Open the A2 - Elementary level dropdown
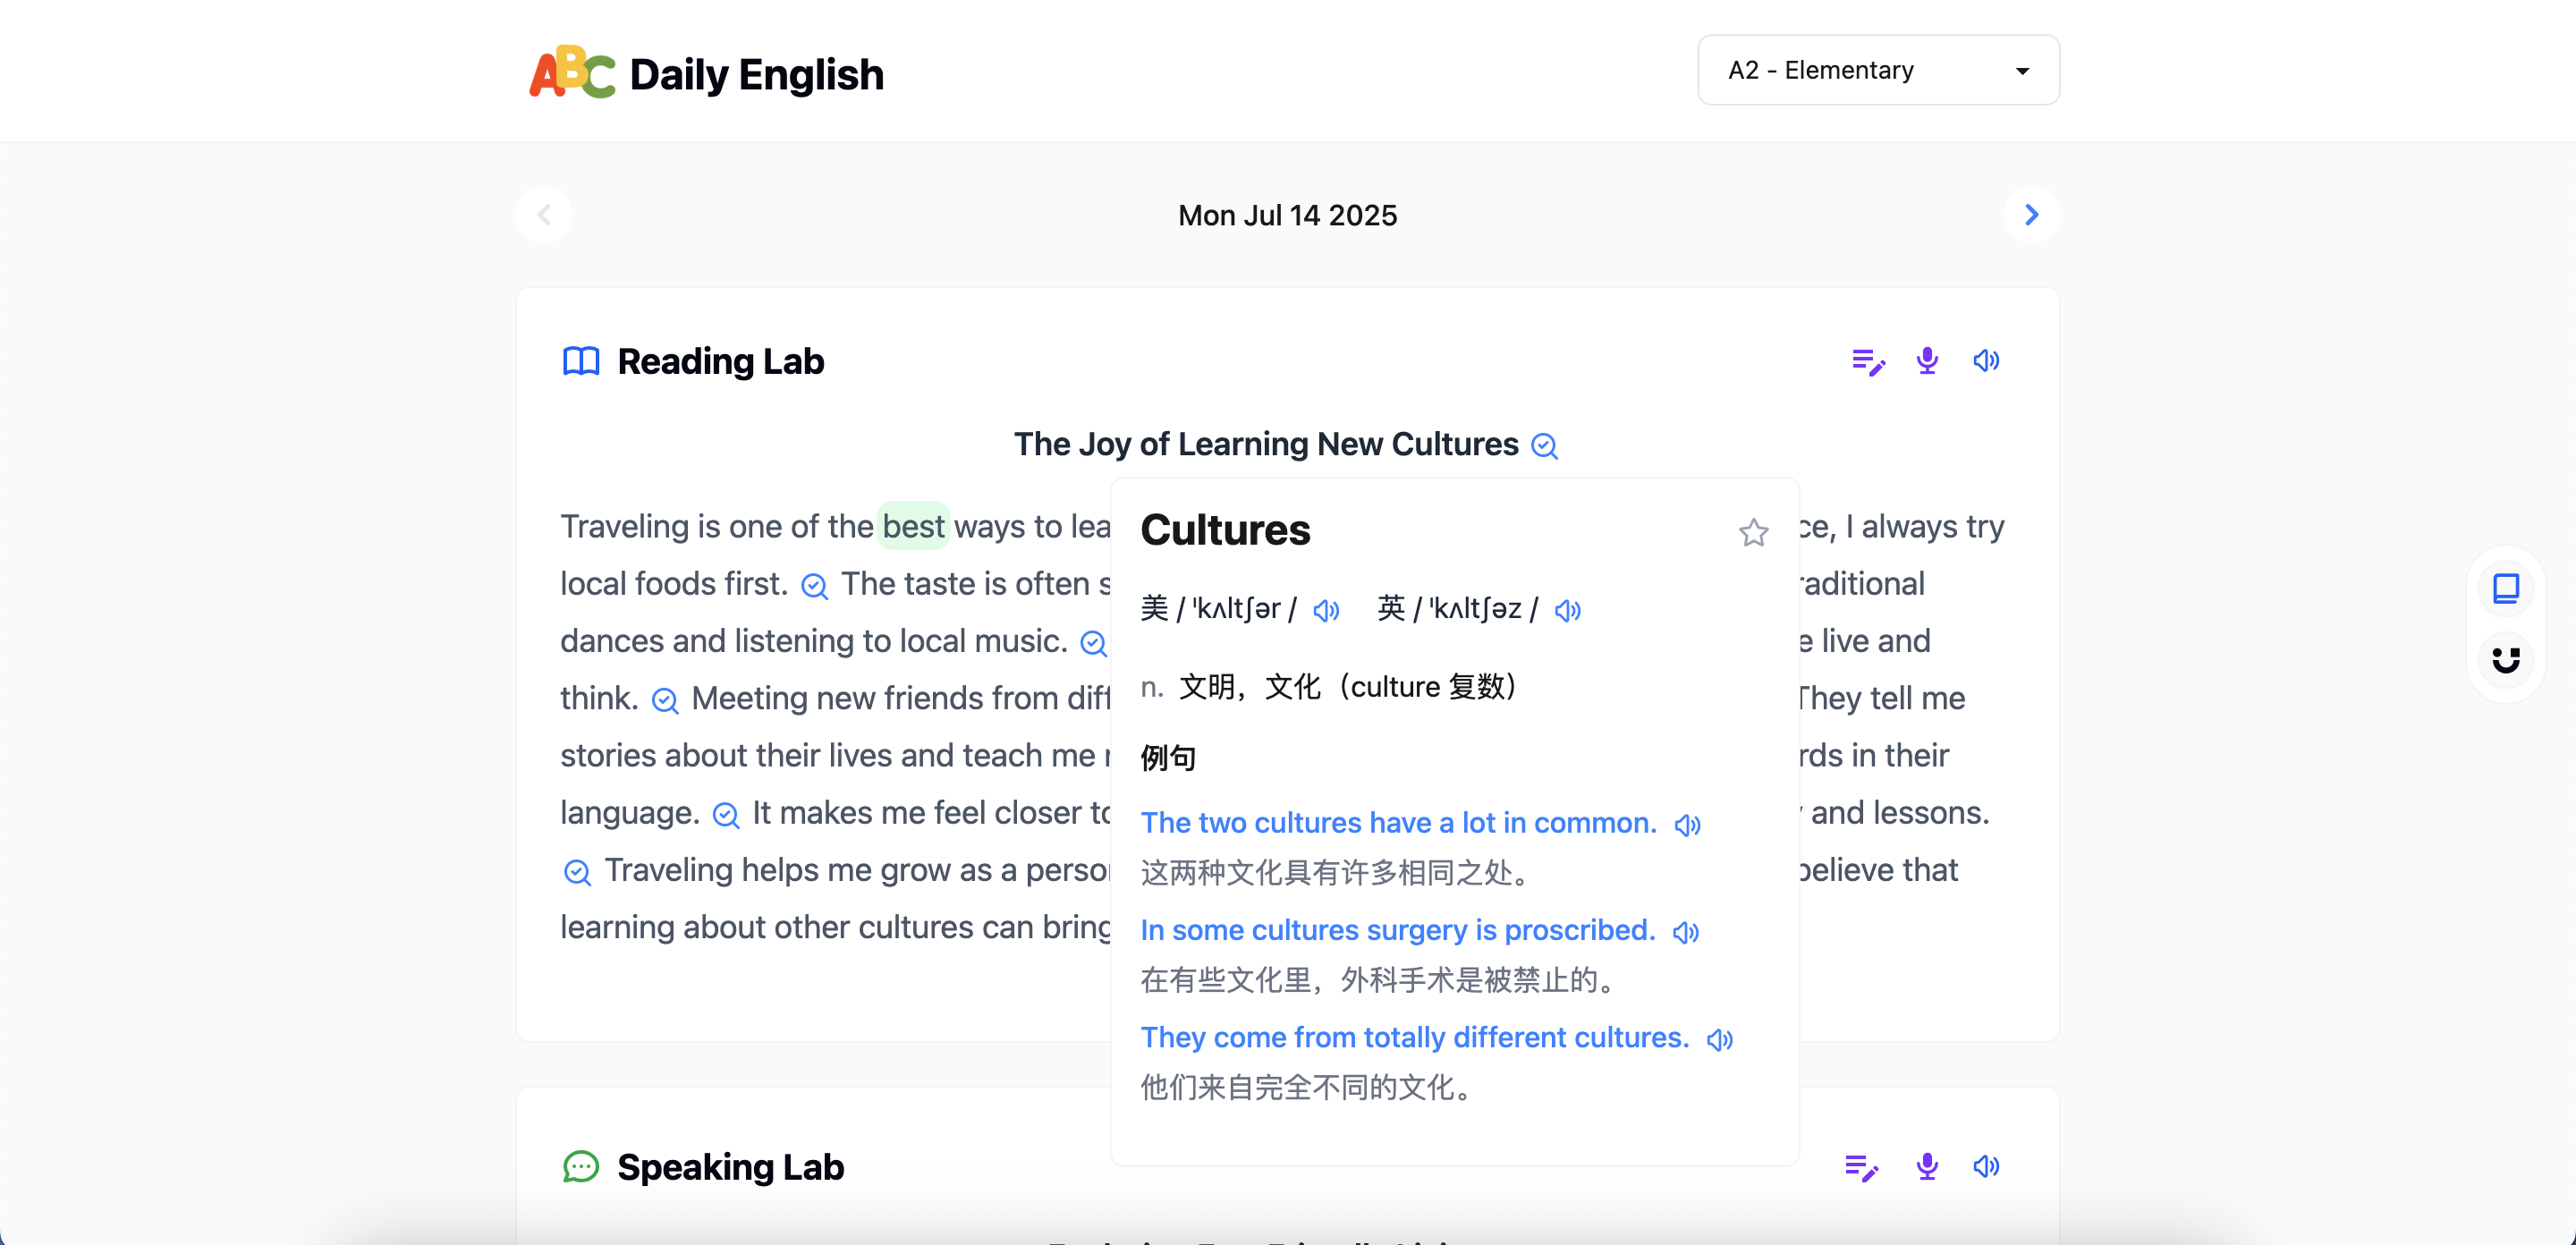The height and width of the screenshot is (1245, 2576). click(1878, 70)
